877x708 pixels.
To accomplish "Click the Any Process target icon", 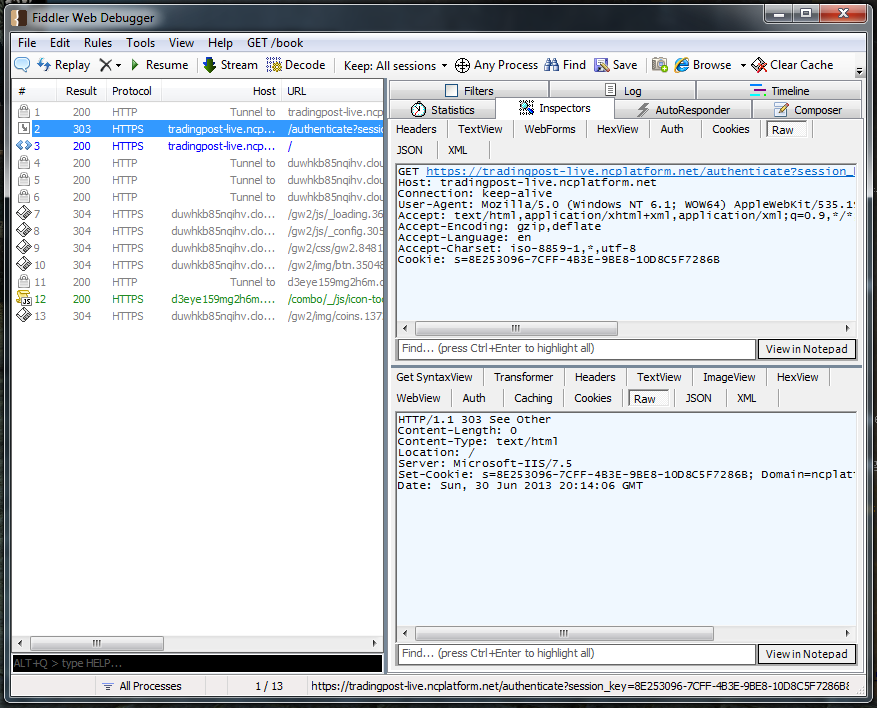I will click(462, 65).
